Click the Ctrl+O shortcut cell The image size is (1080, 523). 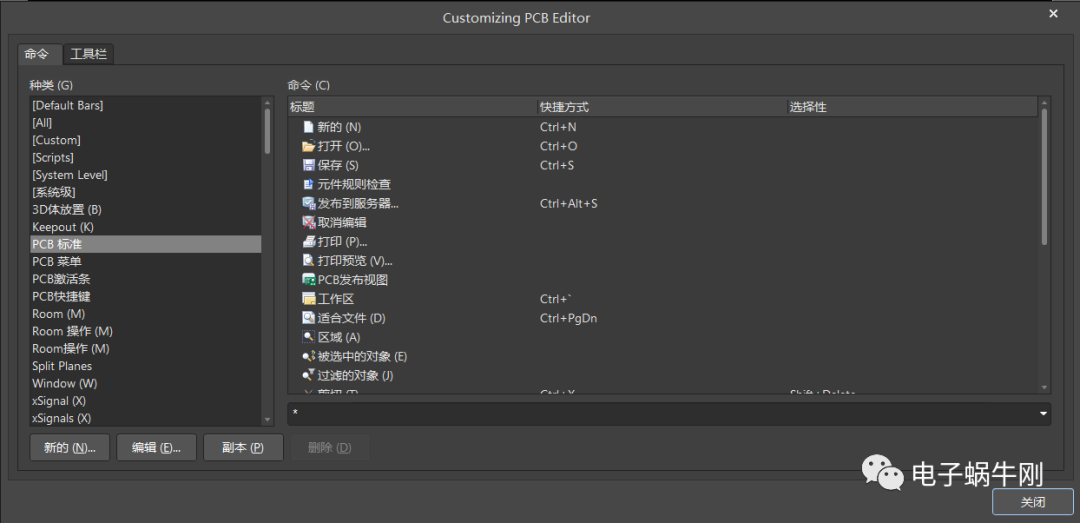point(559,146)
